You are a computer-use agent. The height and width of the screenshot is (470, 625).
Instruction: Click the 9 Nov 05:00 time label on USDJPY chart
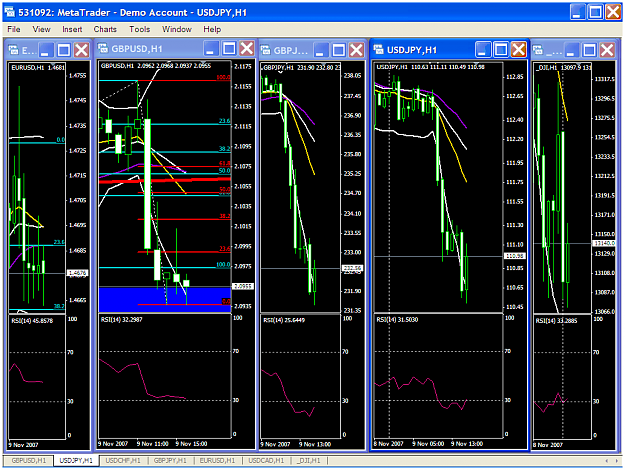(x=428, y=444)
